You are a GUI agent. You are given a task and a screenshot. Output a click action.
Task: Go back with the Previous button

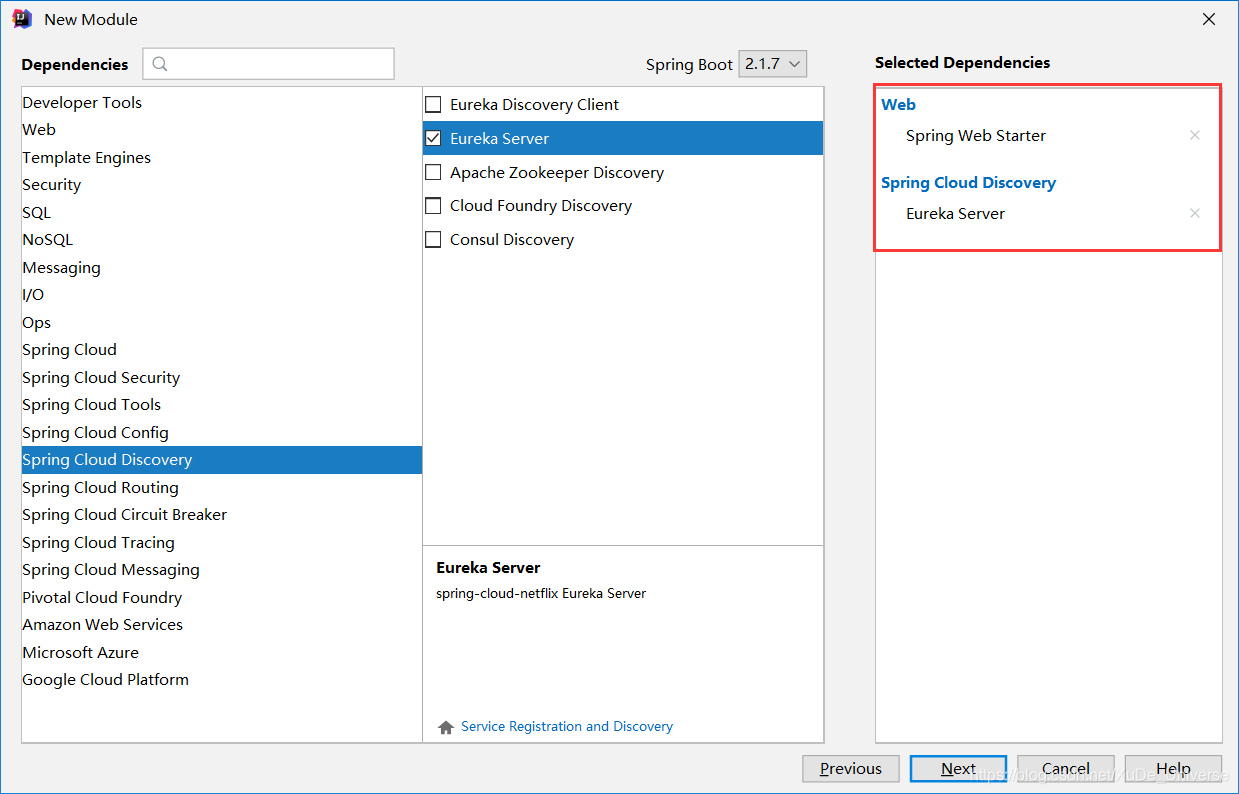click(x=851, y=768)
